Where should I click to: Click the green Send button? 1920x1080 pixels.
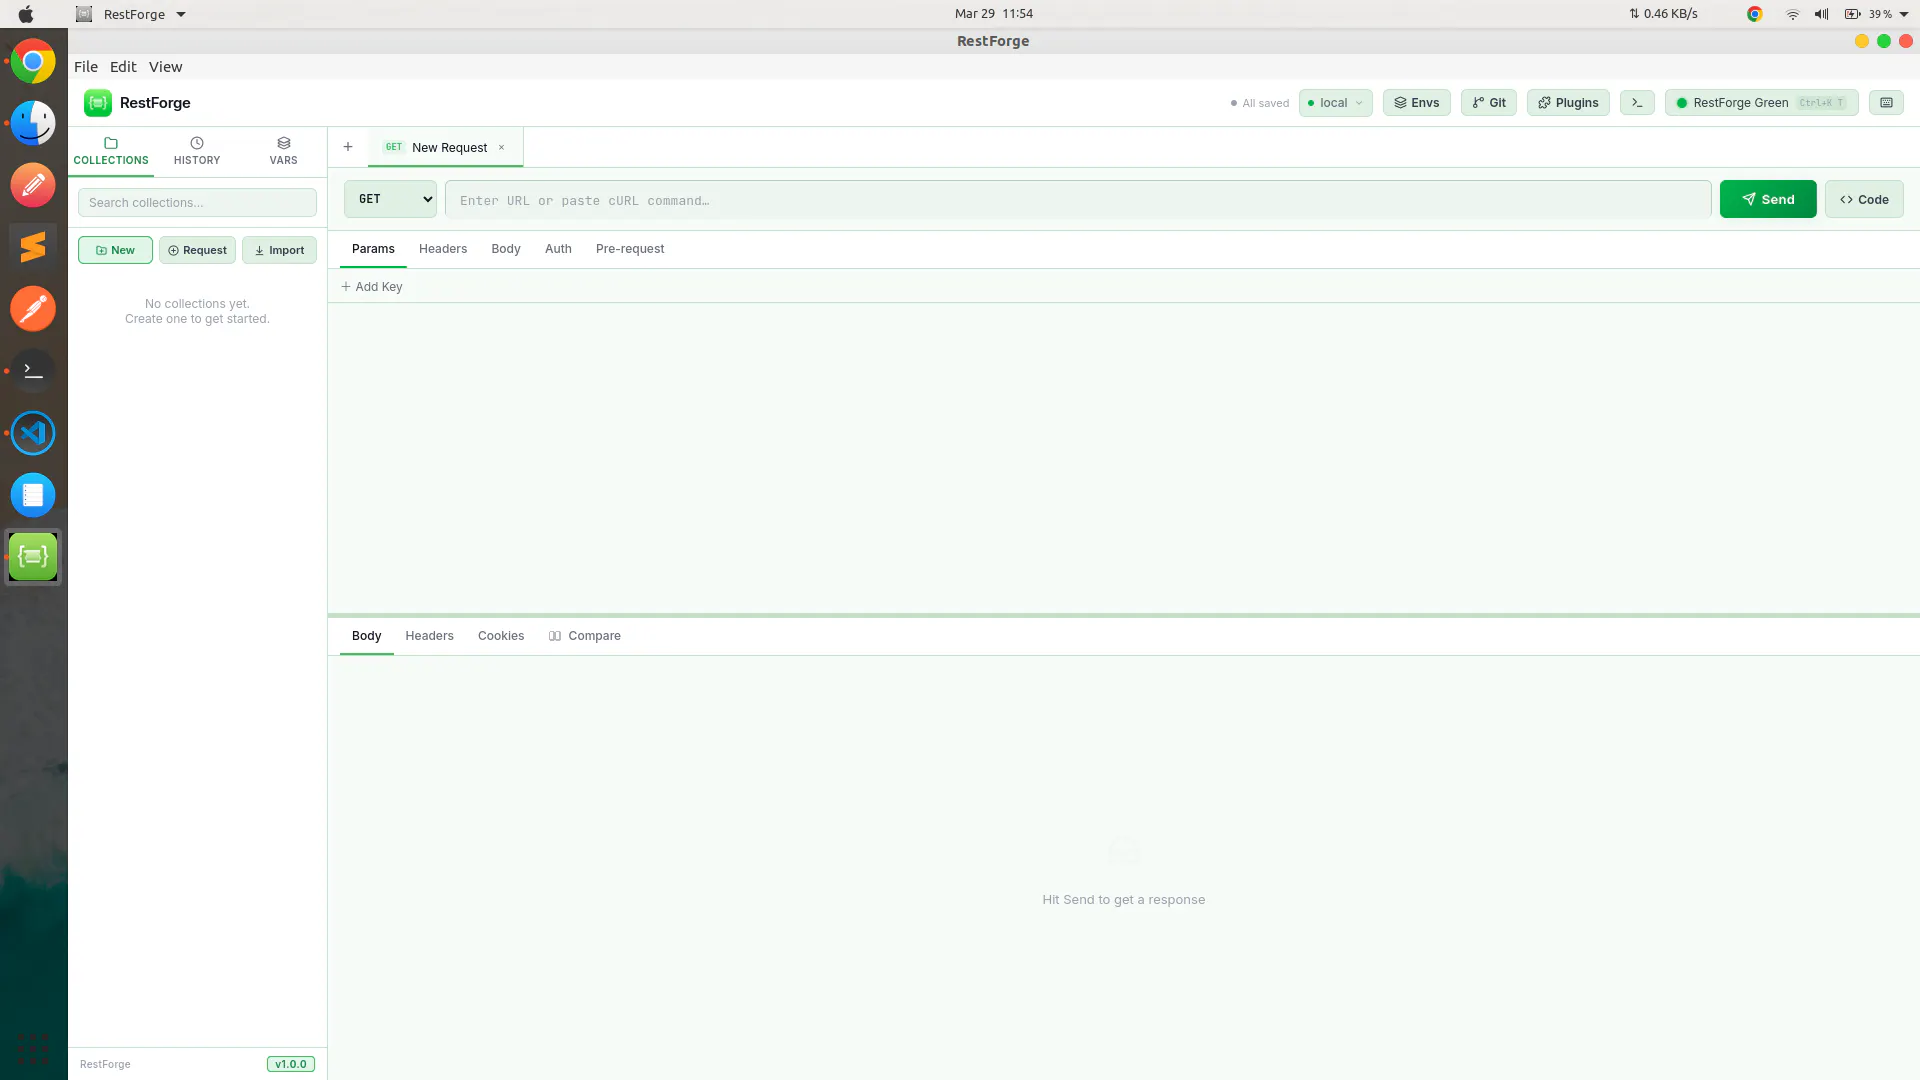click(1768, 199)
